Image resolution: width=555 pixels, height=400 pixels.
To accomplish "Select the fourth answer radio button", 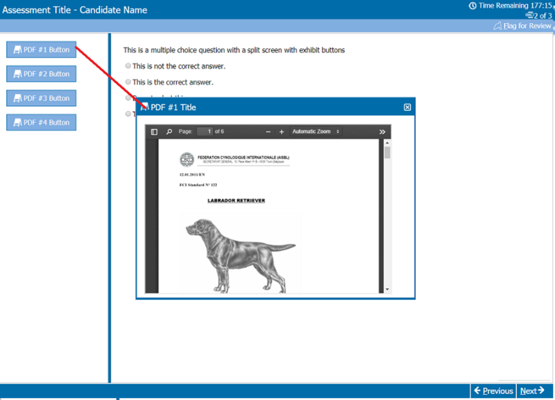I will pyautogui.click(x=128, y=114).
